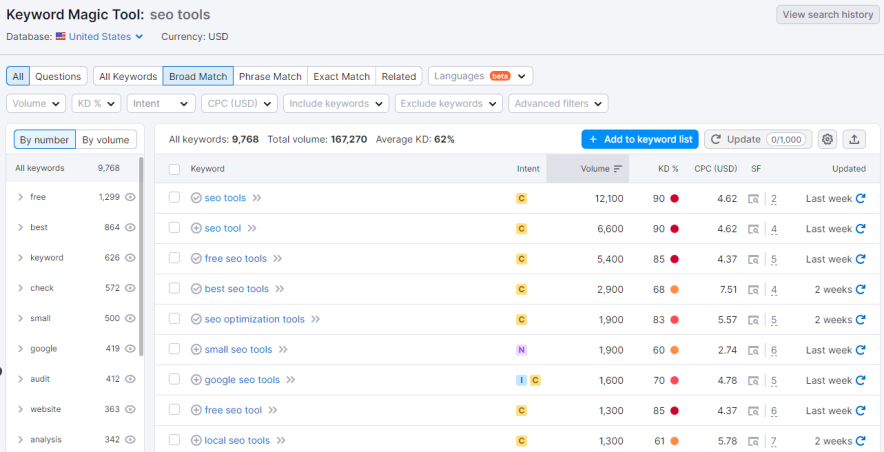The width and height of the screenshot is (884, 452).
Task: Click the Add to keyword list button
Action: 639,139
